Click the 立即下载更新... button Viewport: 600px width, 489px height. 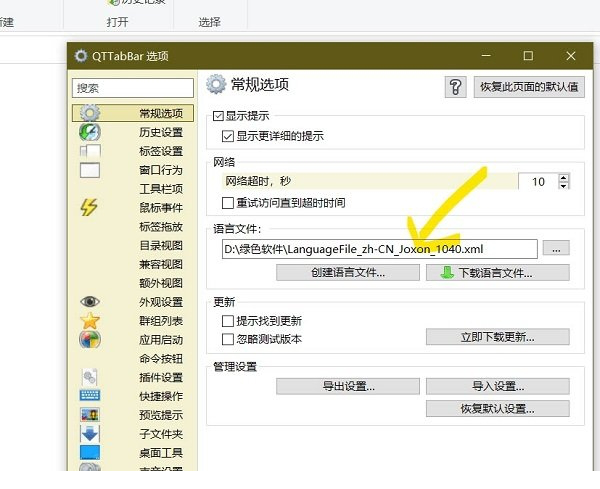coord(498,337)
